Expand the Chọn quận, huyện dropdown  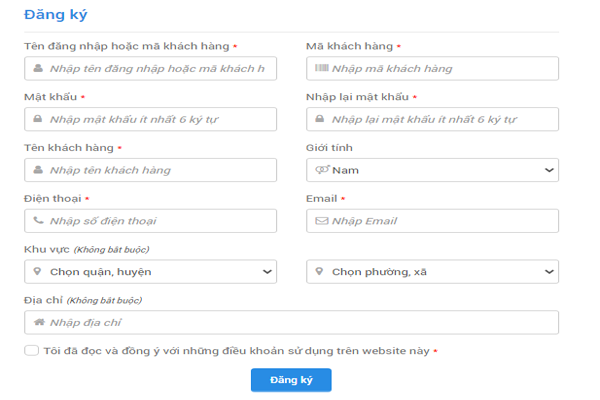point(150,272)
